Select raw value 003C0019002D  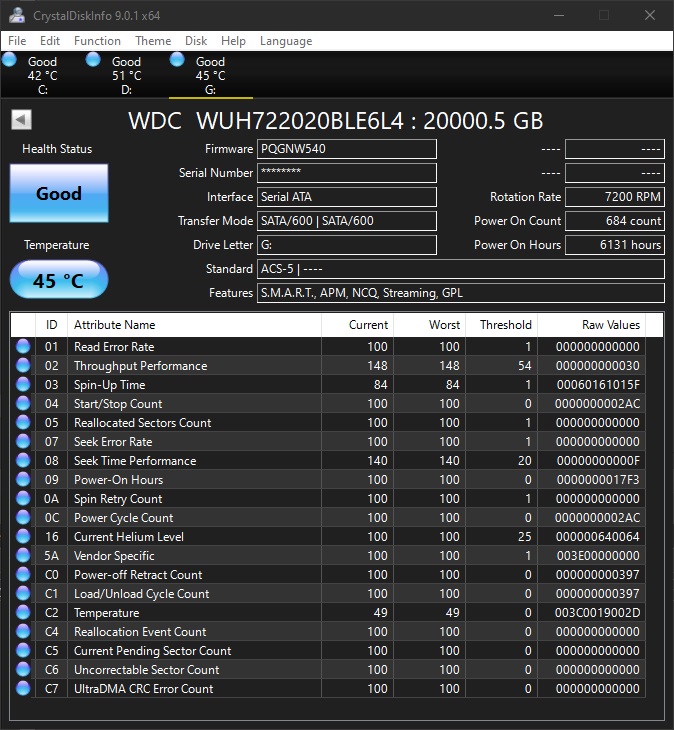(x=597, y=613)
